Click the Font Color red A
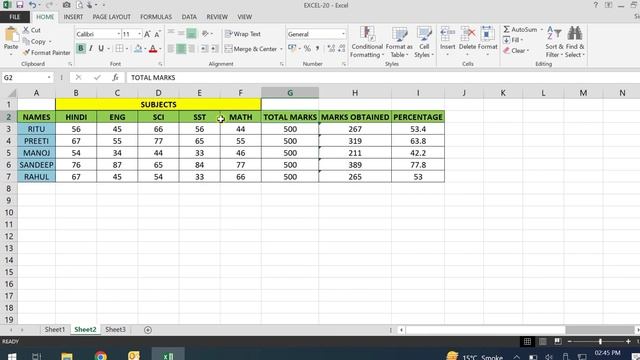 pos(153,49)
